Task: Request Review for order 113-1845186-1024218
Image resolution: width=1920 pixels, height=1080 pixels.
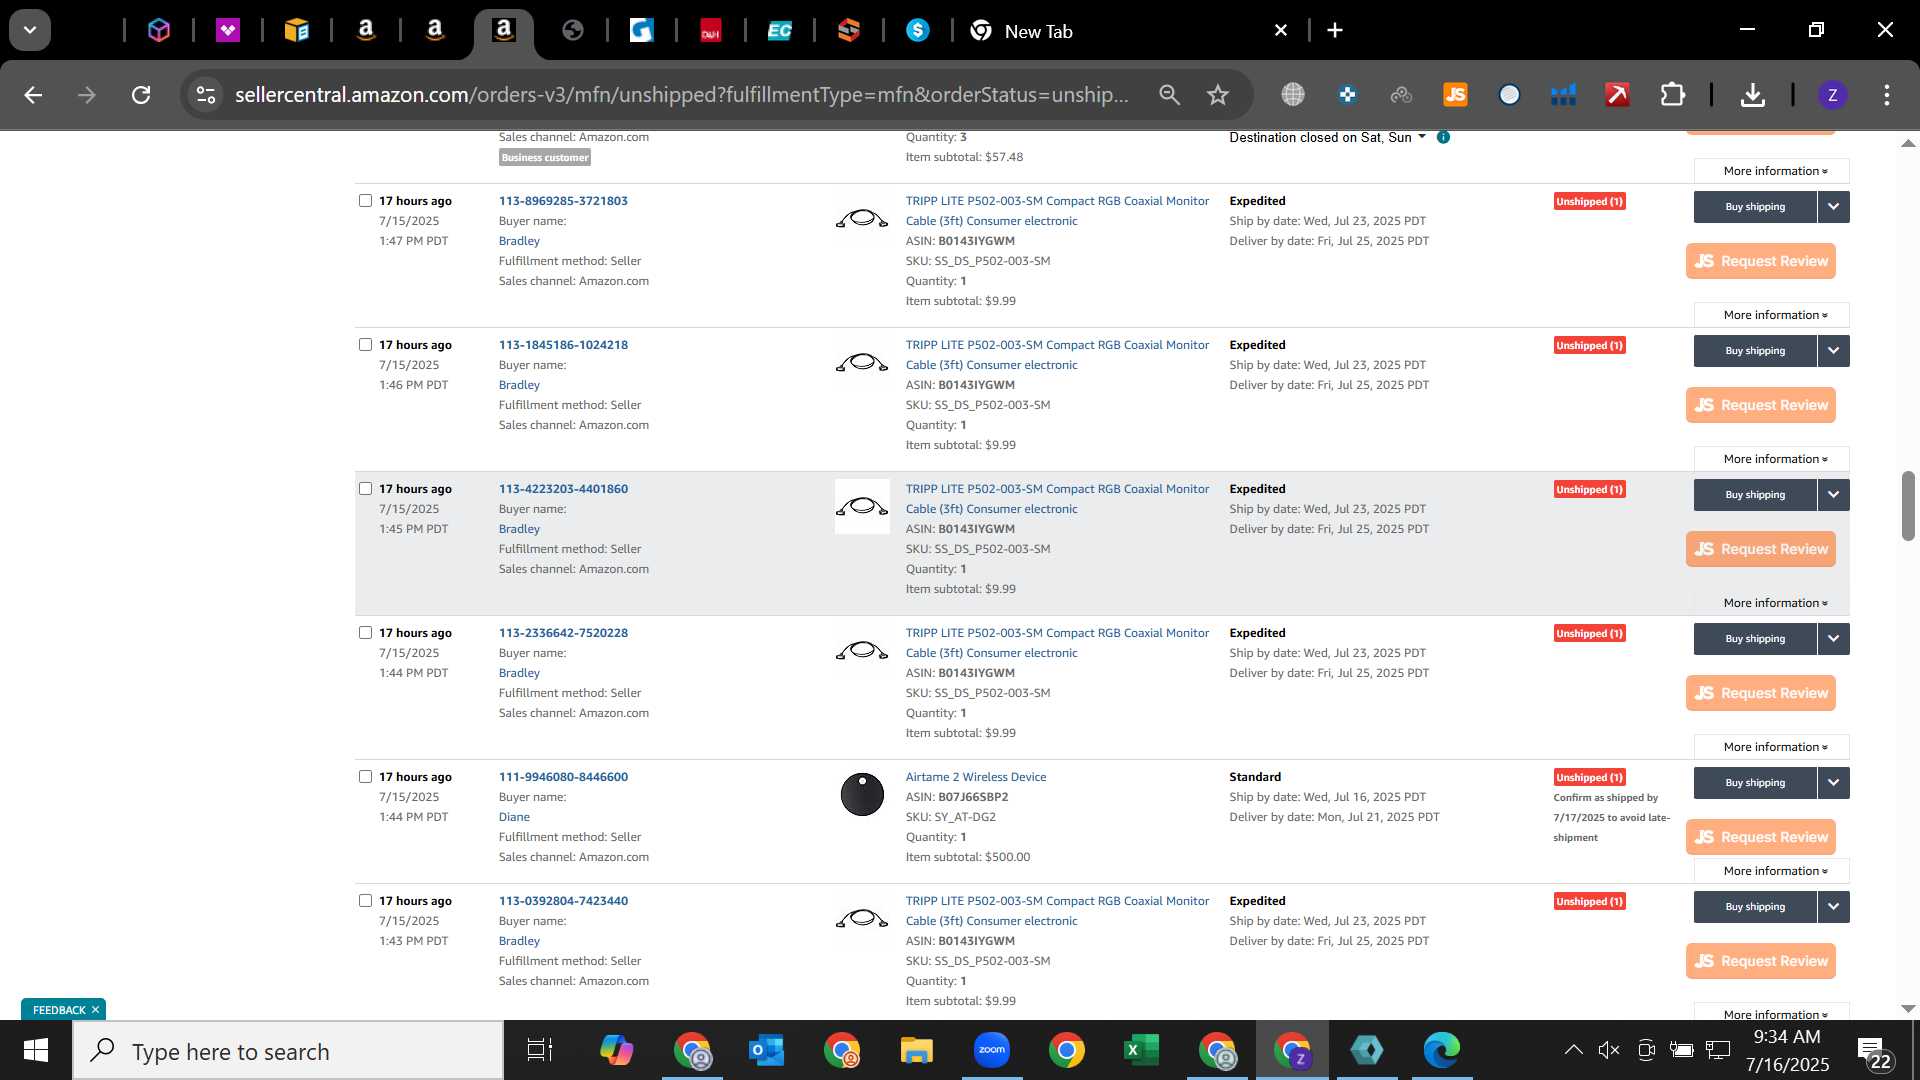Action: pos(1761,405)
